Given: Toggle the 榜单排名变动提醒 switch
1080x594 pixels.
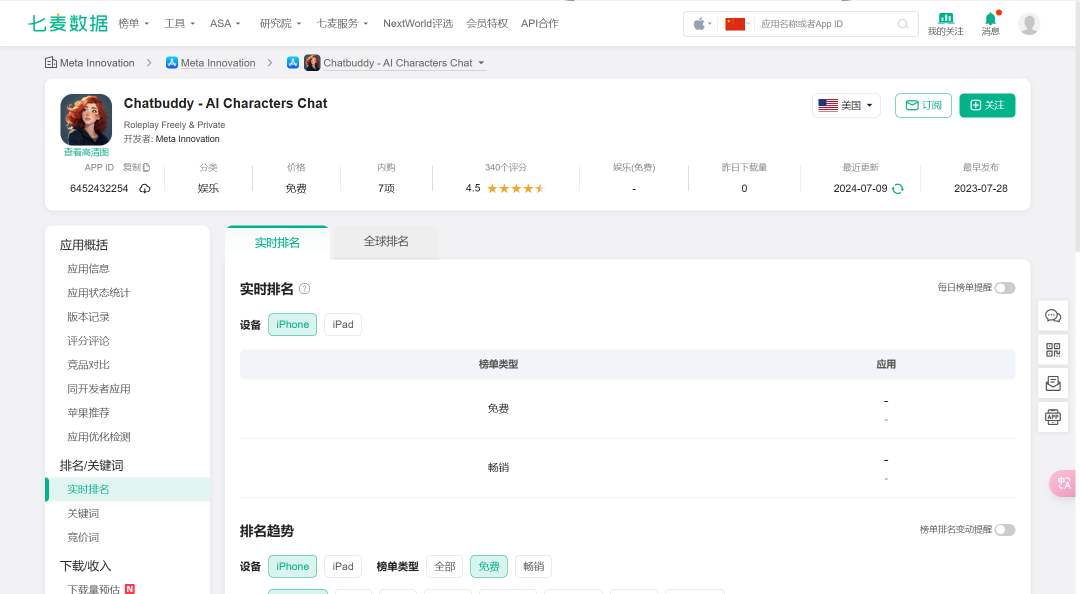Looking at the screenshot, I should [1005, 530].
